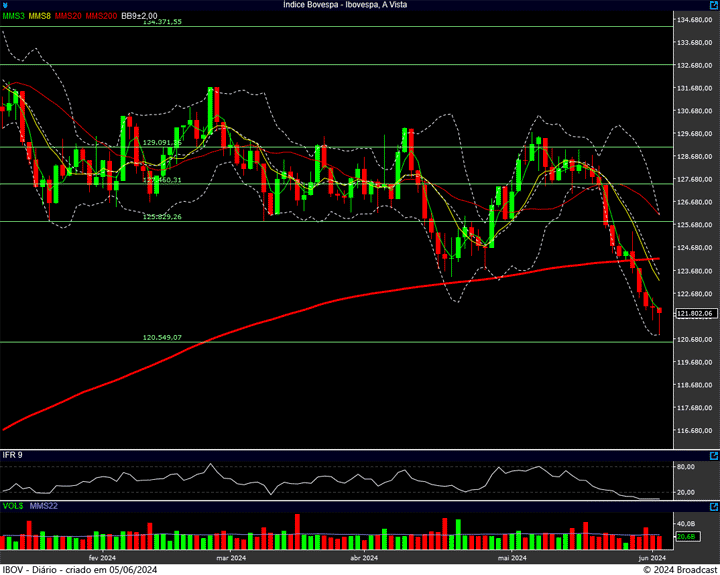The image size is (720, 575).
Task: Click the 129.091,86 resistance level label
Action: coord(162,143)
